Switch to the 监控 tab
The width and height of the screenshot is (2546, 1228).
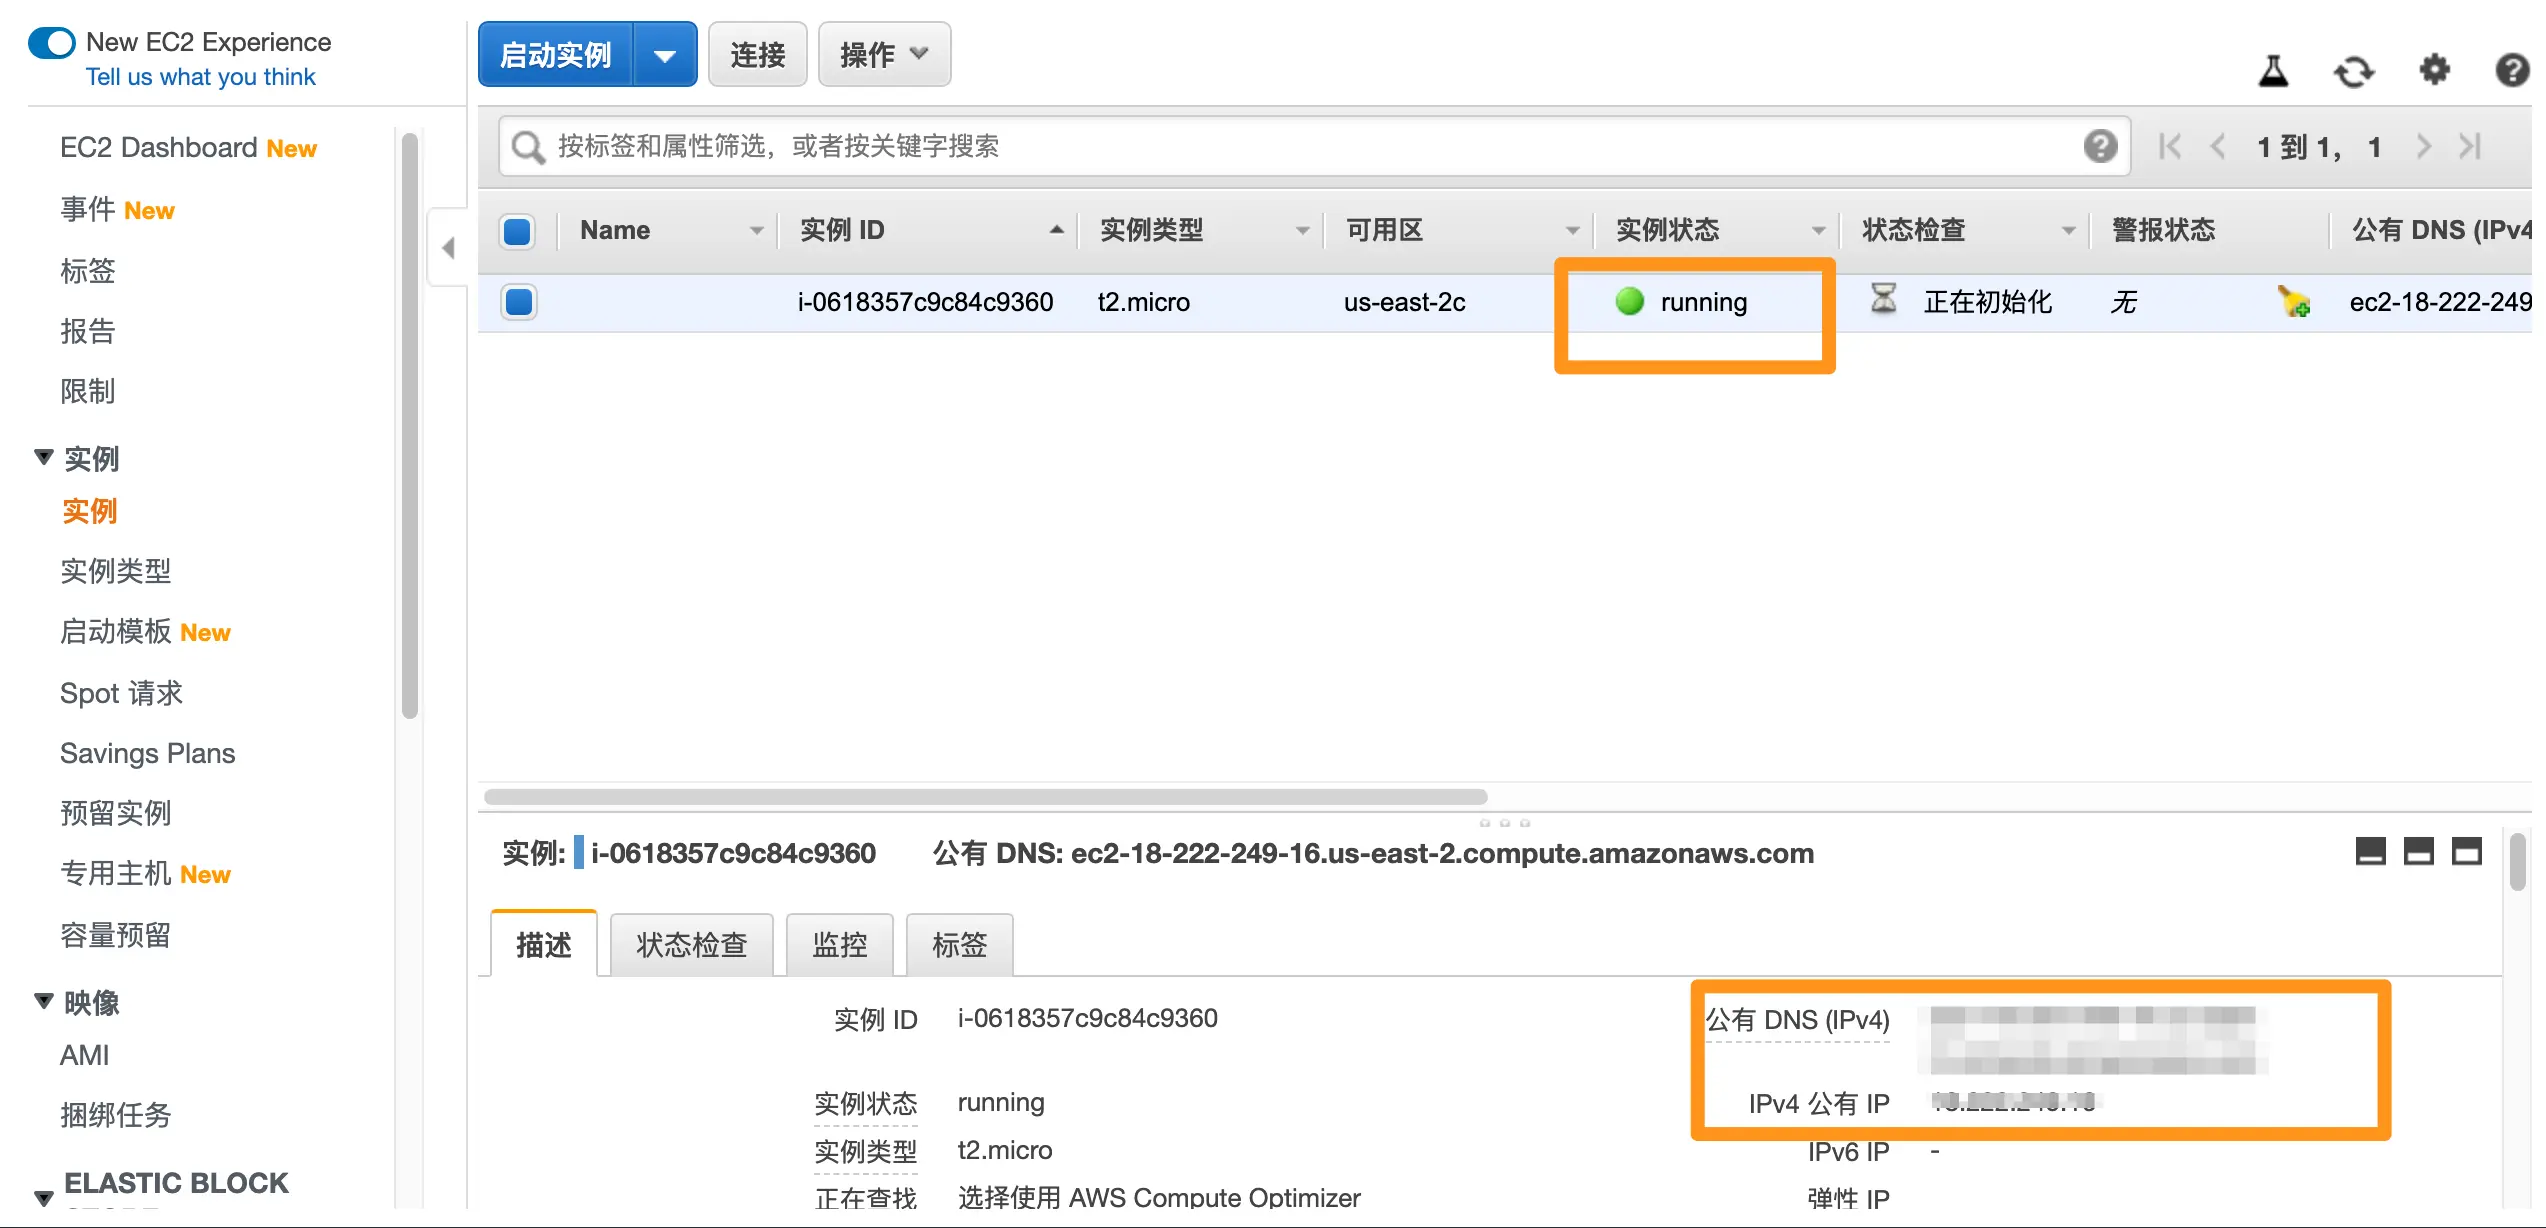coord(839,944)
